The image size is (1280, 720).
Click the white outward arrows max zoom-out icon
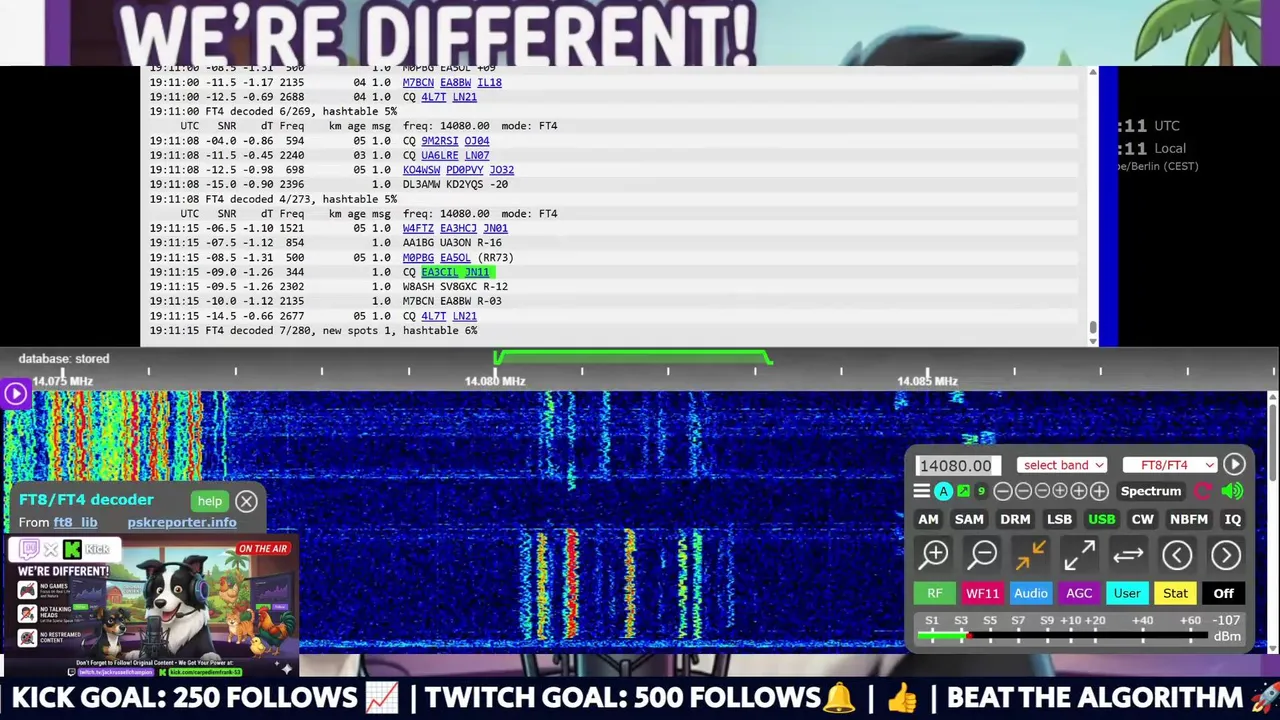point(1079,554)
